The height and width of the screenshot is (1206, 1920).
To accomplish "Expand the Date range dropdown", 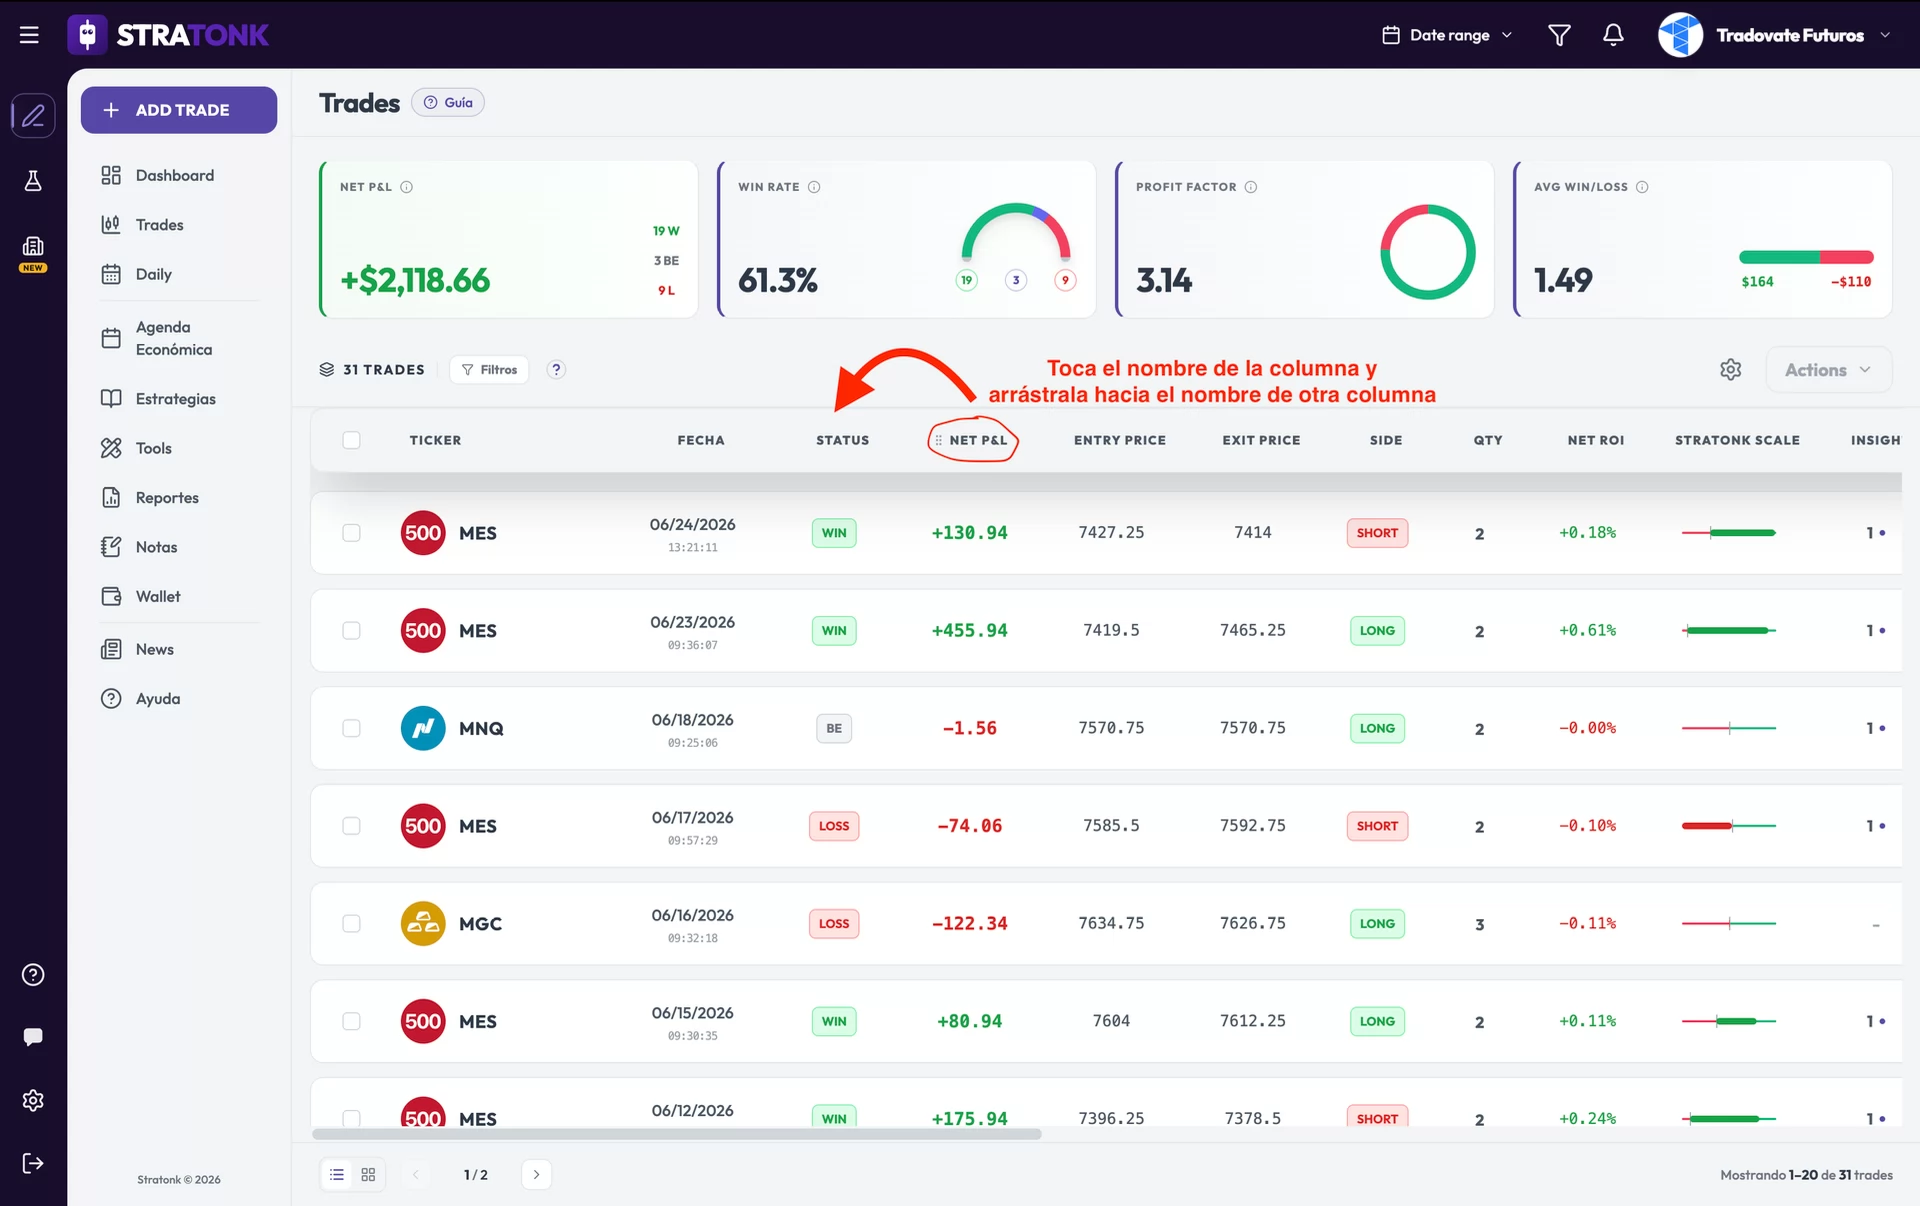I will tap(1447, 35).
